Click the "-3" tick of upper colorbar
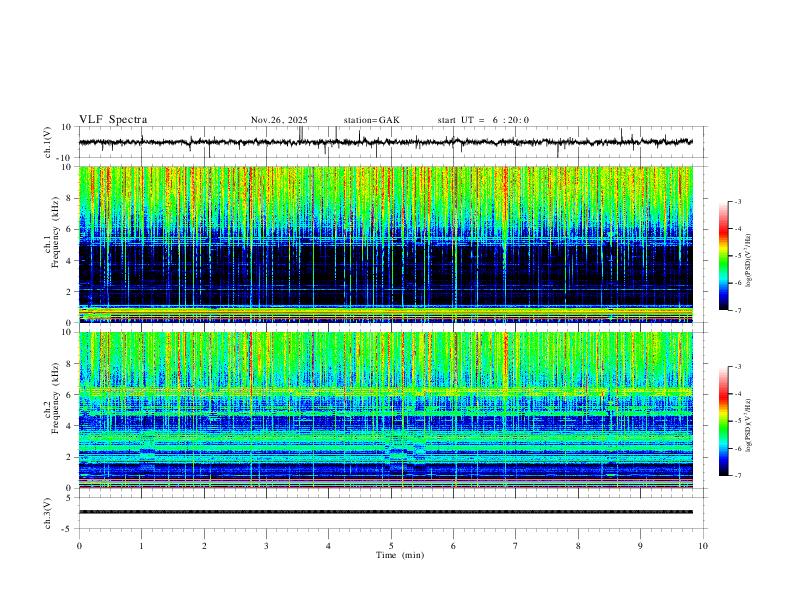The height and width of the screenshot is (612, 792). click(737, 201)
